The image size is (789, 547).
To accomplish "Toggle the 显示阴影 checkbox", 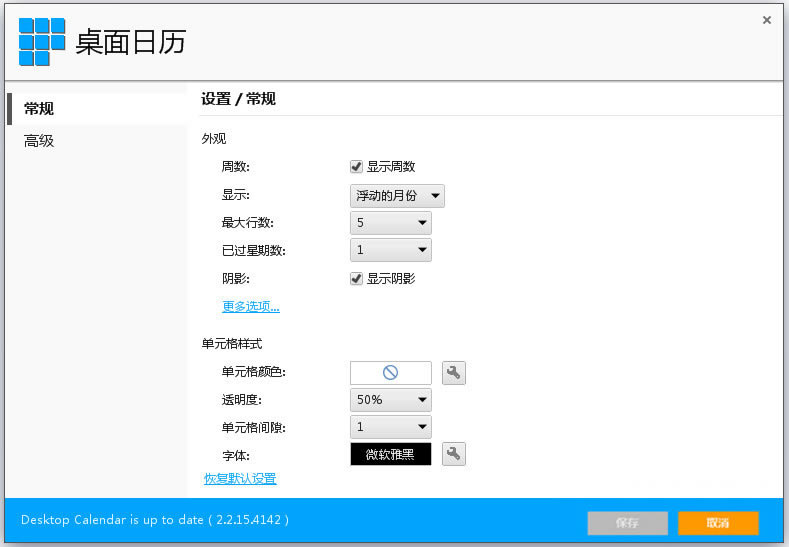I will pyautogui.click(x=356, y=279).
